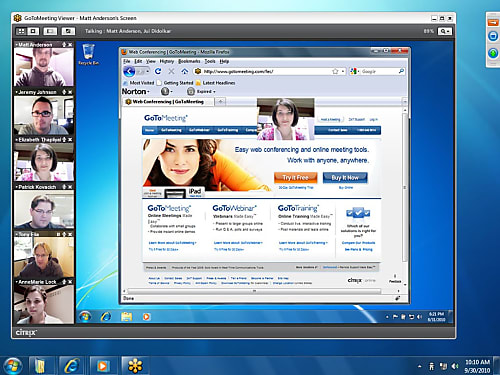Open Latest Headlines bookmark feed
The height and width of the screenshot is (375, 500).
[216, 83]
